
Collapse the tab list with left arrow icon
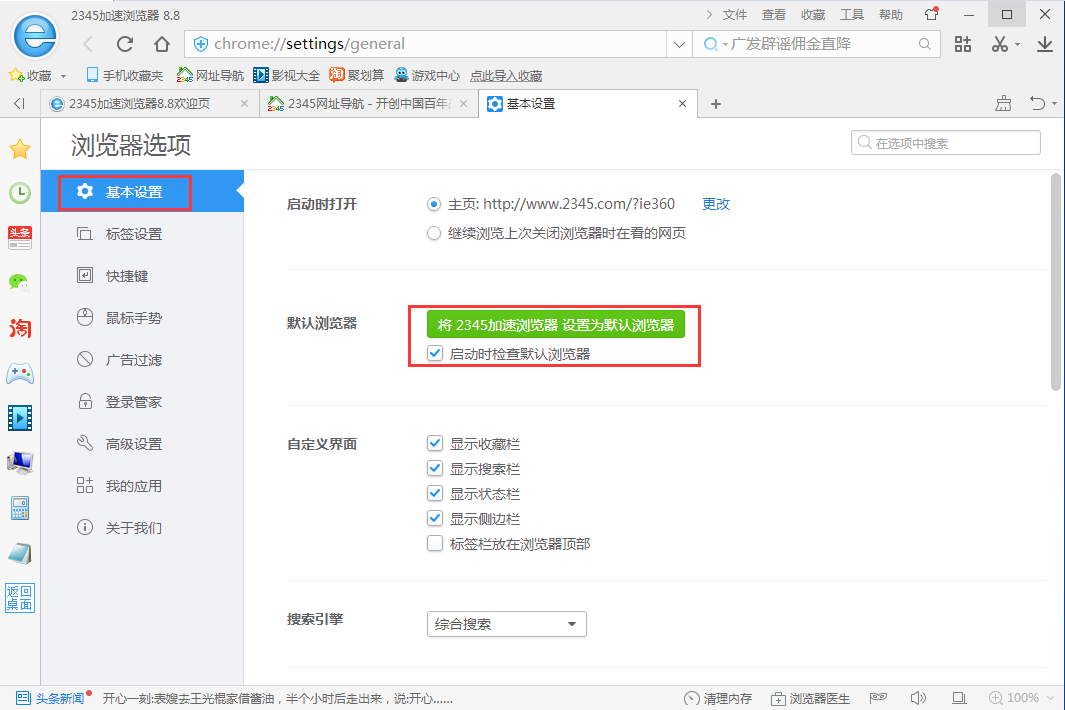(20, 103)
